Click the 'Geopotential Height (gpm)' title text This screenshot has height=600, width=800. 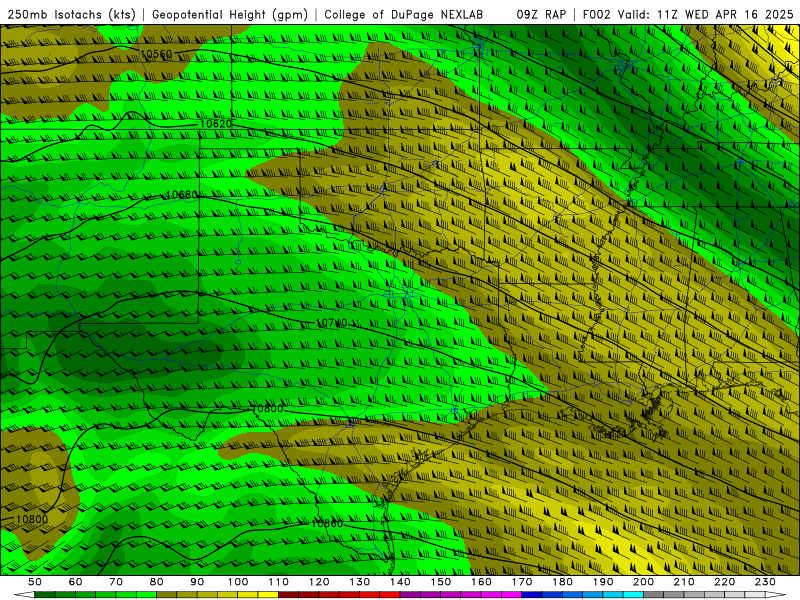point(230,14)
